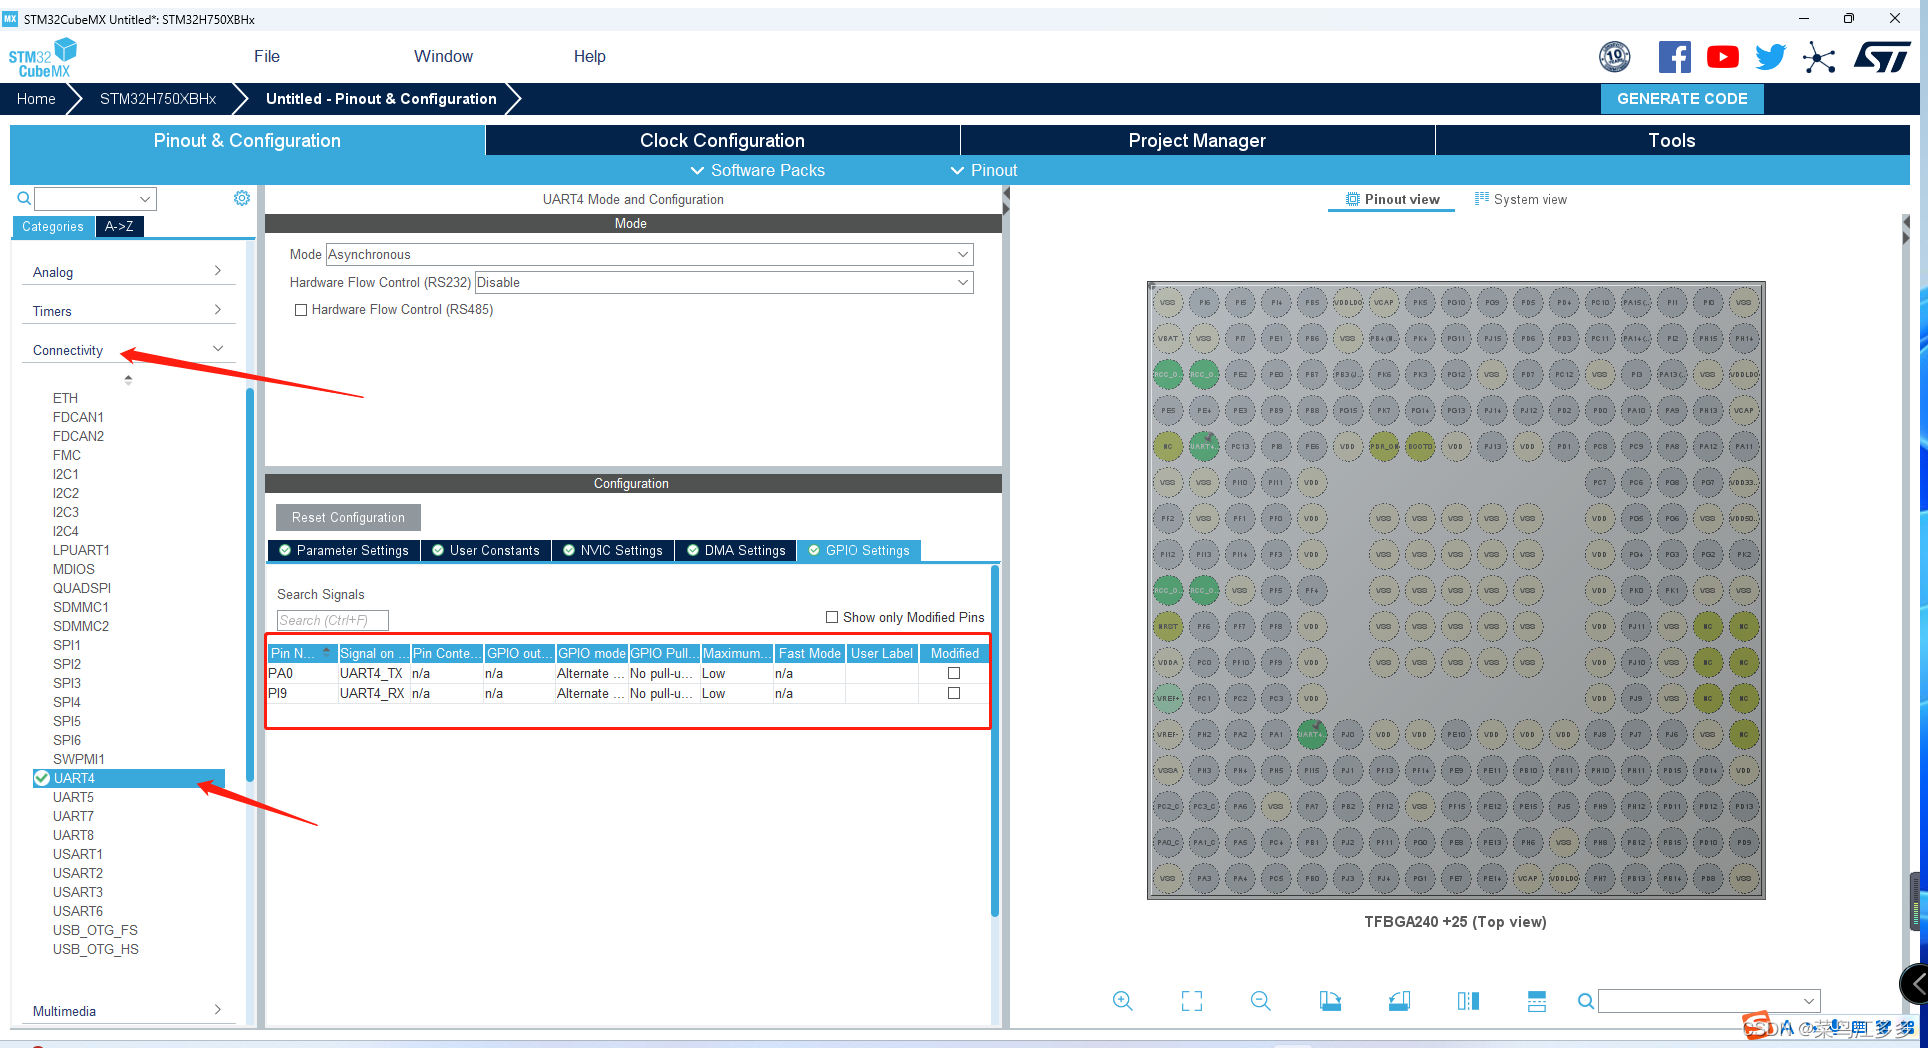Click the ST logo

[1882, 57]
